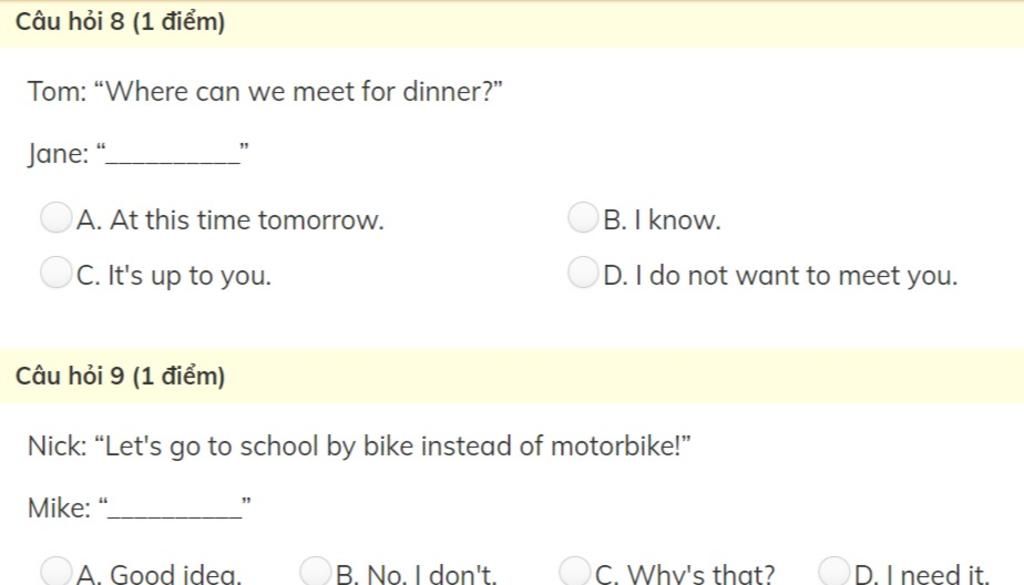Pick radio option C. Why's that?
The height and width of the screenshot is (585, 1024).
575,571
